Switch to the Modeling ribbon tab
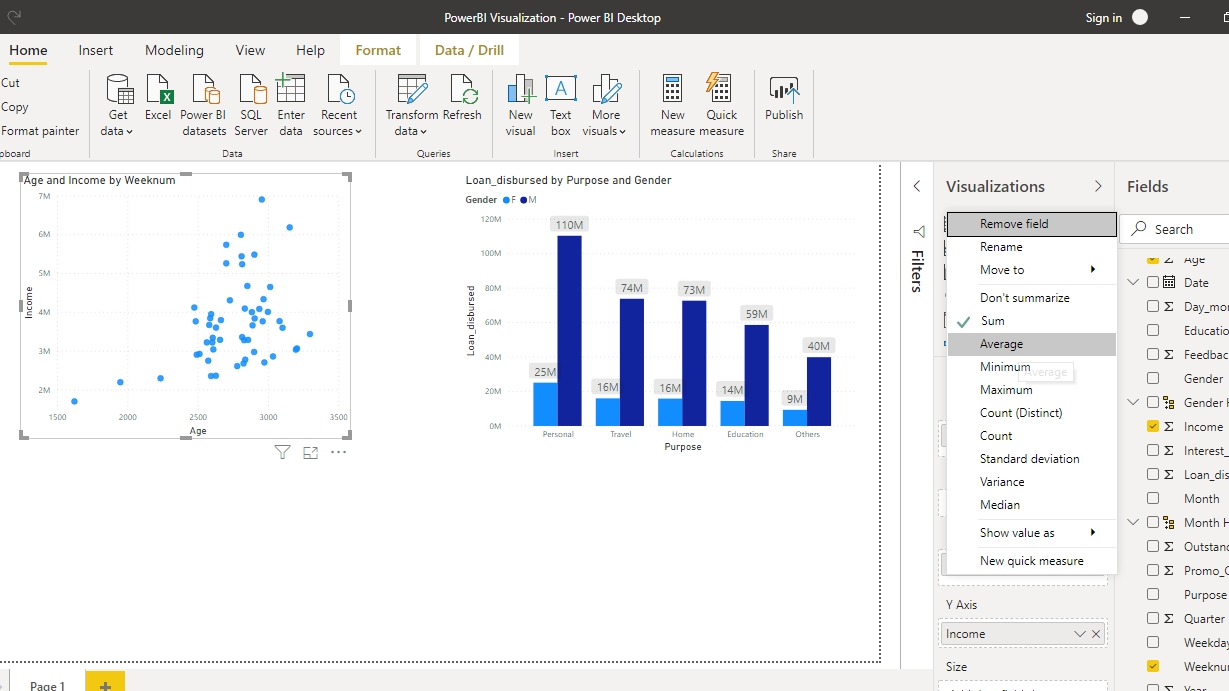The image size is (1229, 691). click(174, 50)
